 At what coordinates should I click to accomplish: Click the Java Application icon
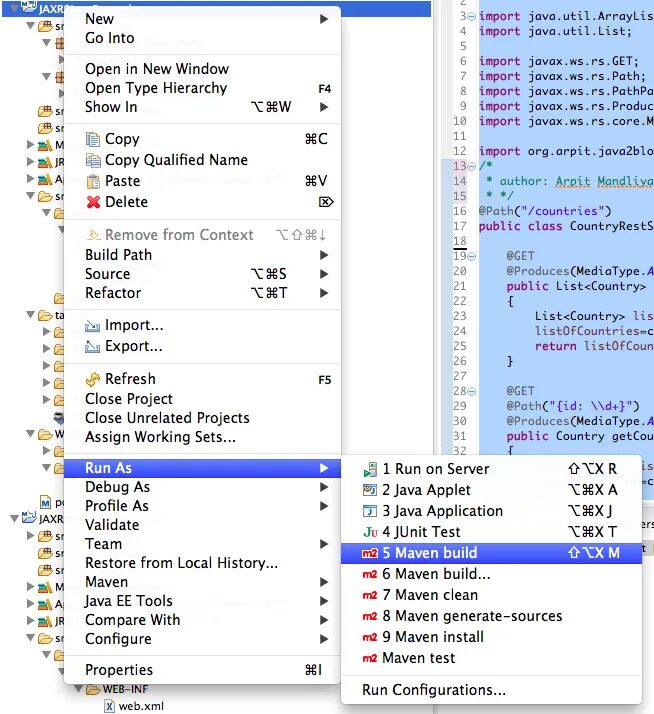(x=370, y=511)
